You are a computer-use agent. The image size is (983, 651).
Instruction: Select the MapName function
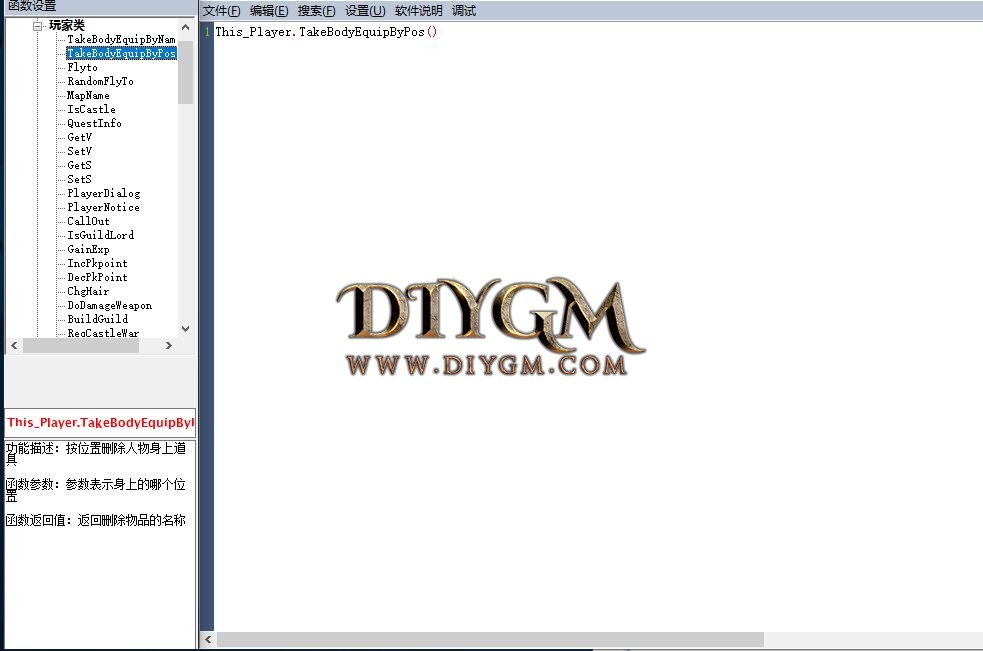pyautogui.click(x=88, y=95)
